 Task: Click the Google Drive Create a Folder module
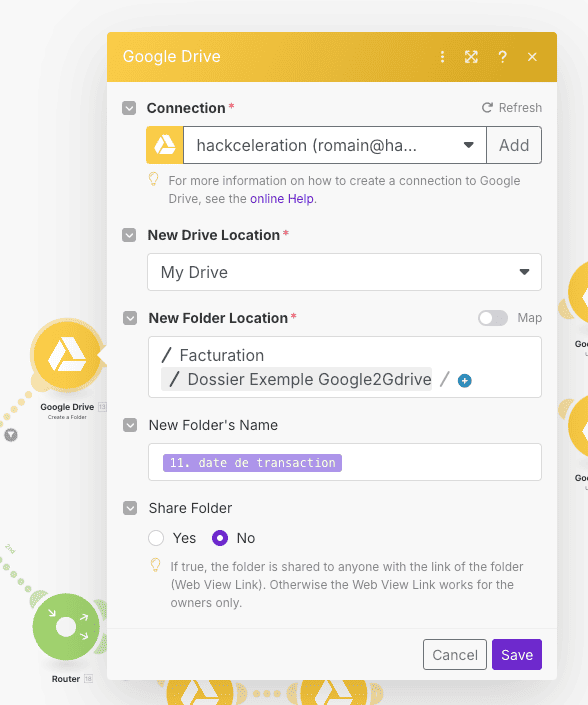point(67,355)
